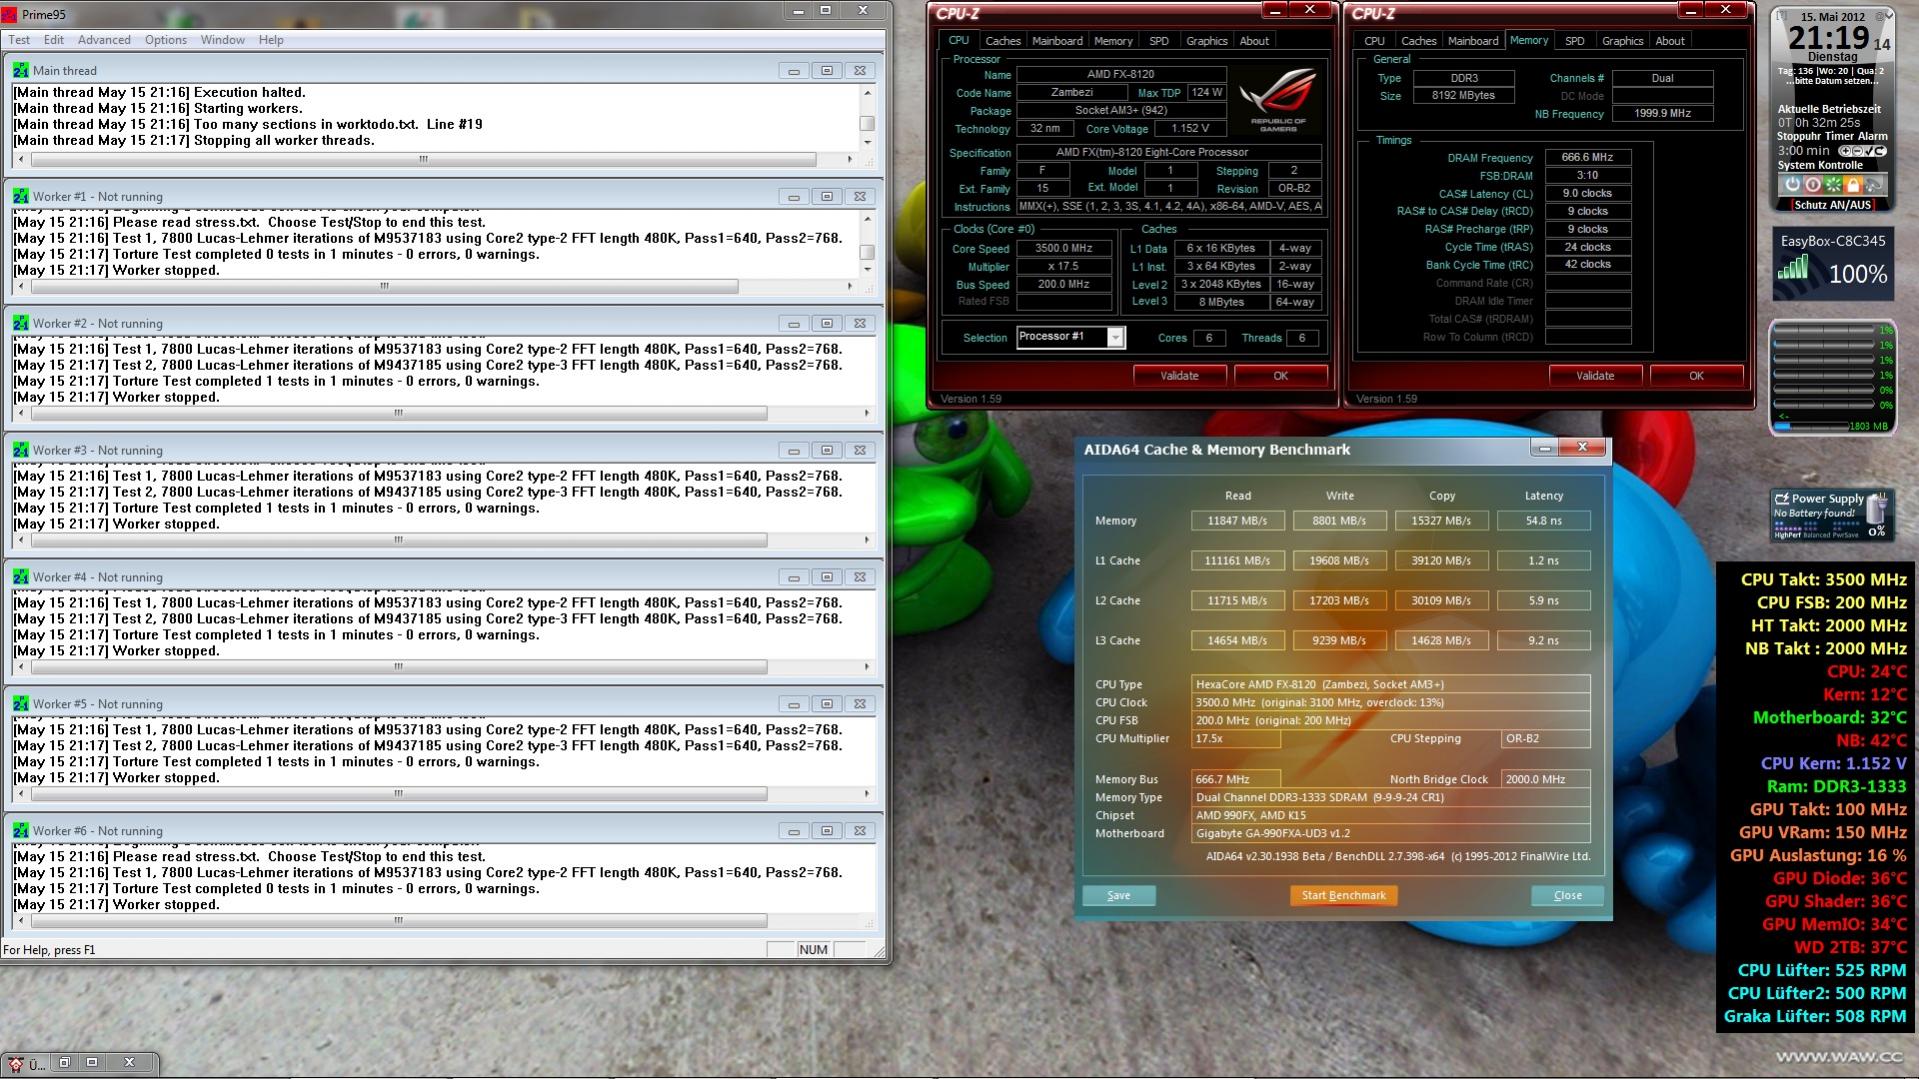
Task: Click OK in the left CPU-Z window
Action: click(1280, 376)
